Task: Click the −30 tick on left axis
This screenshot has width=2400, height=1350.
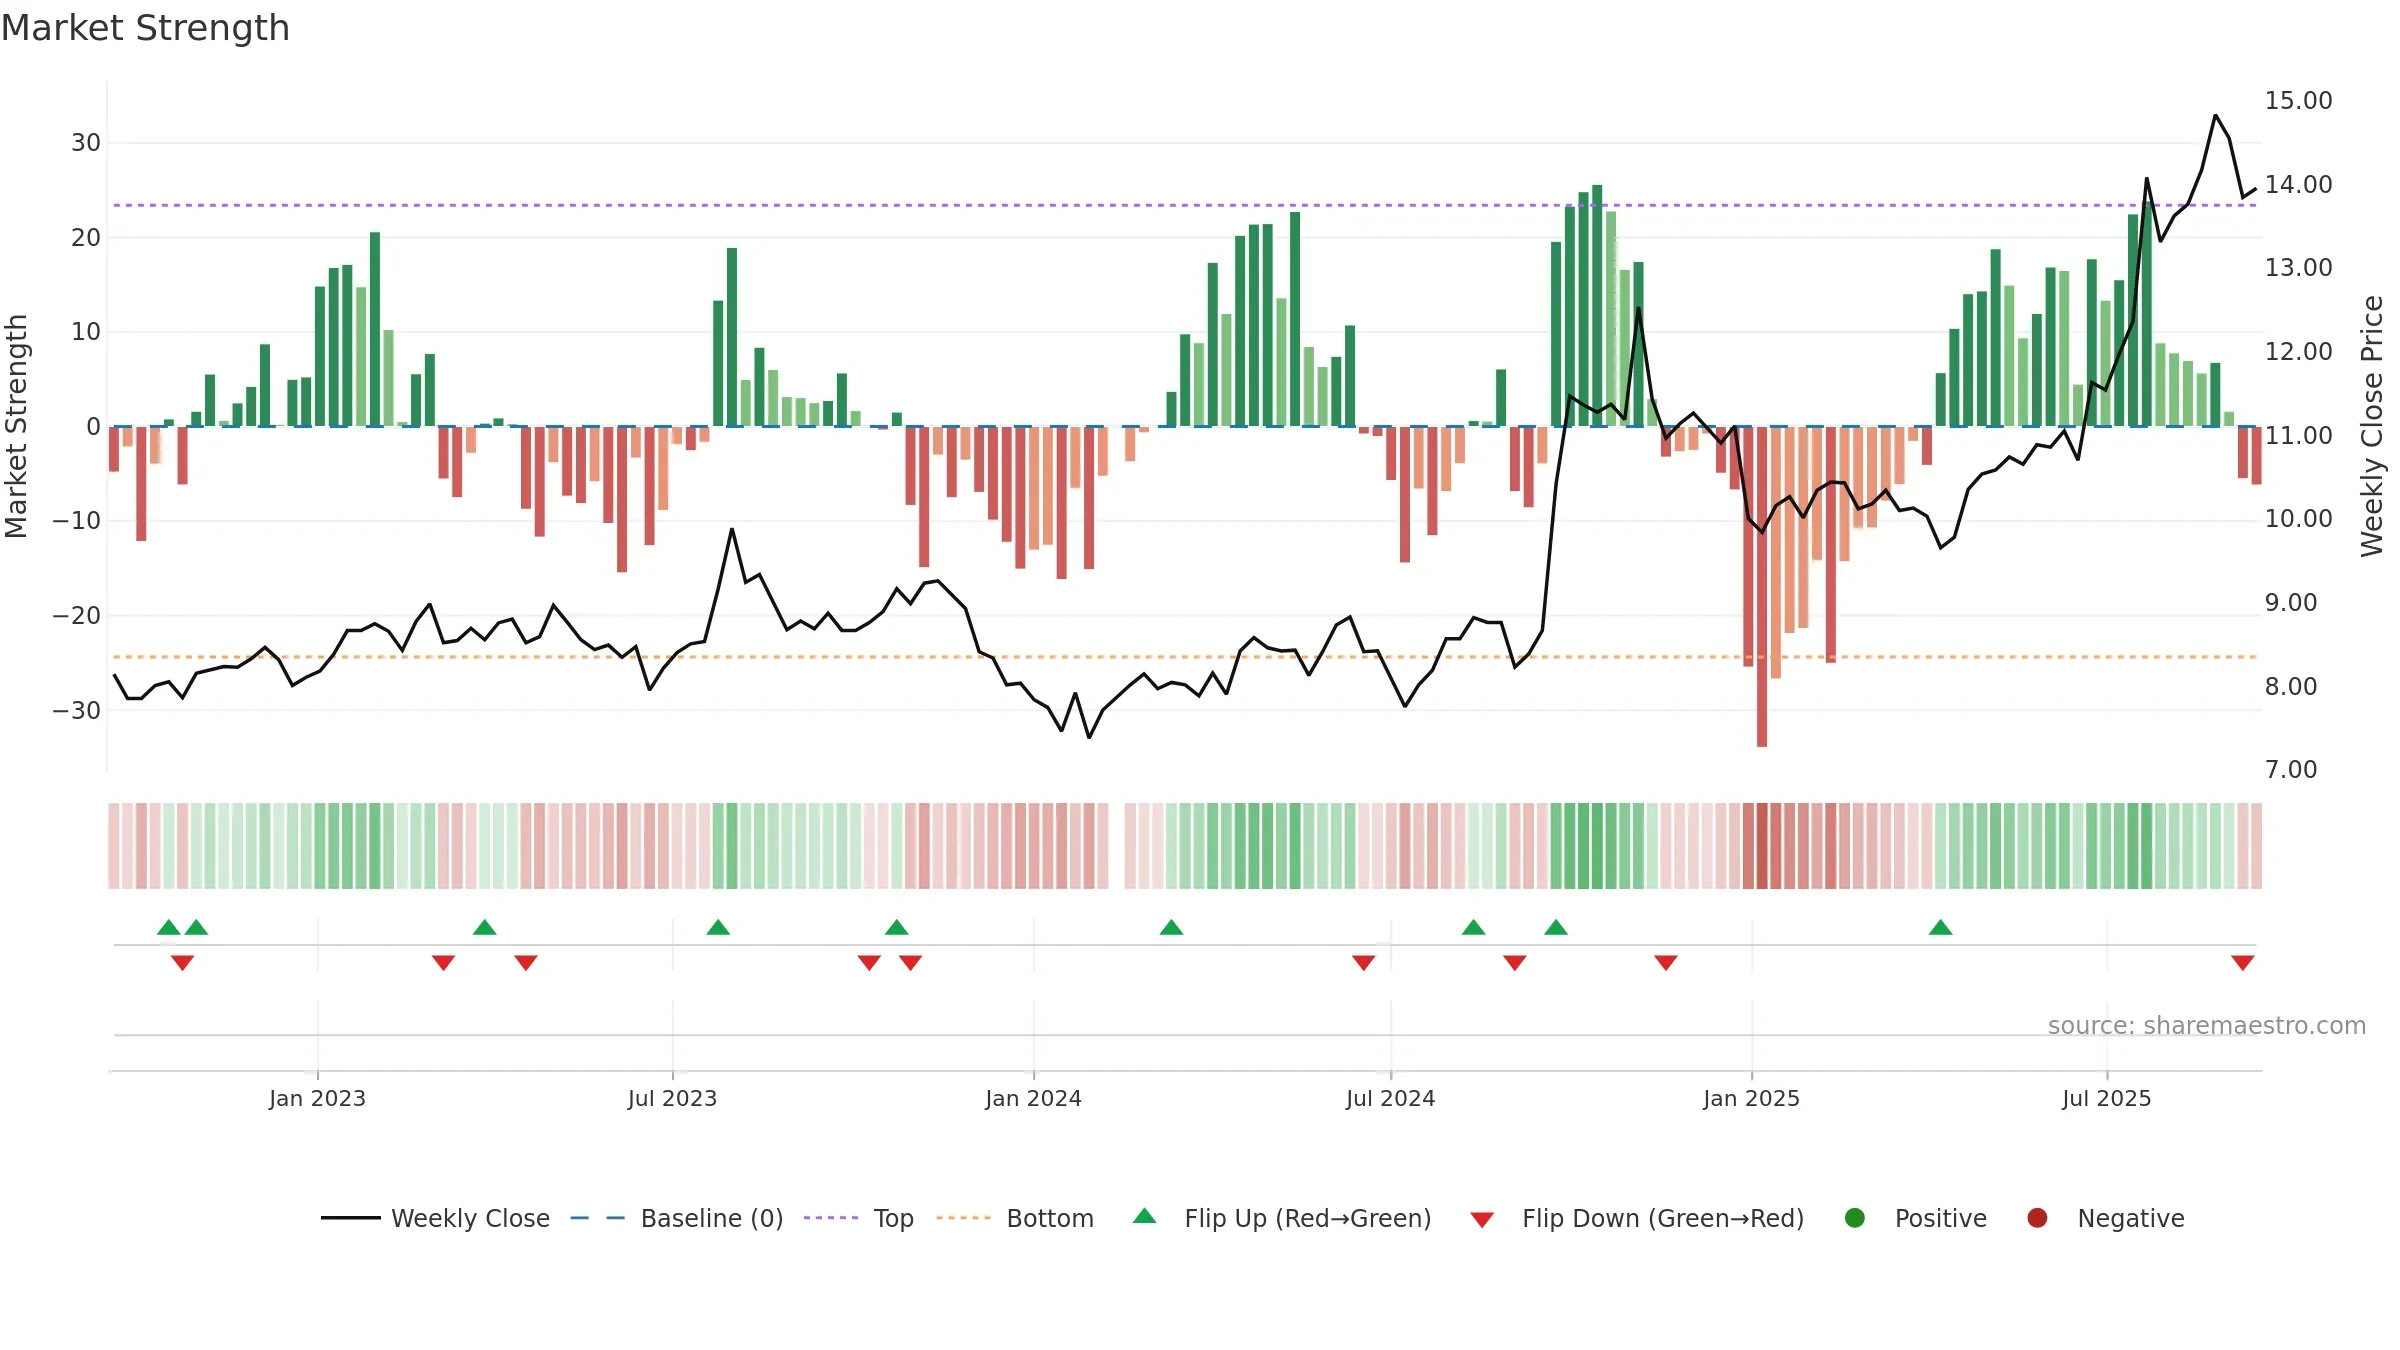Action: tap(76, 711)
